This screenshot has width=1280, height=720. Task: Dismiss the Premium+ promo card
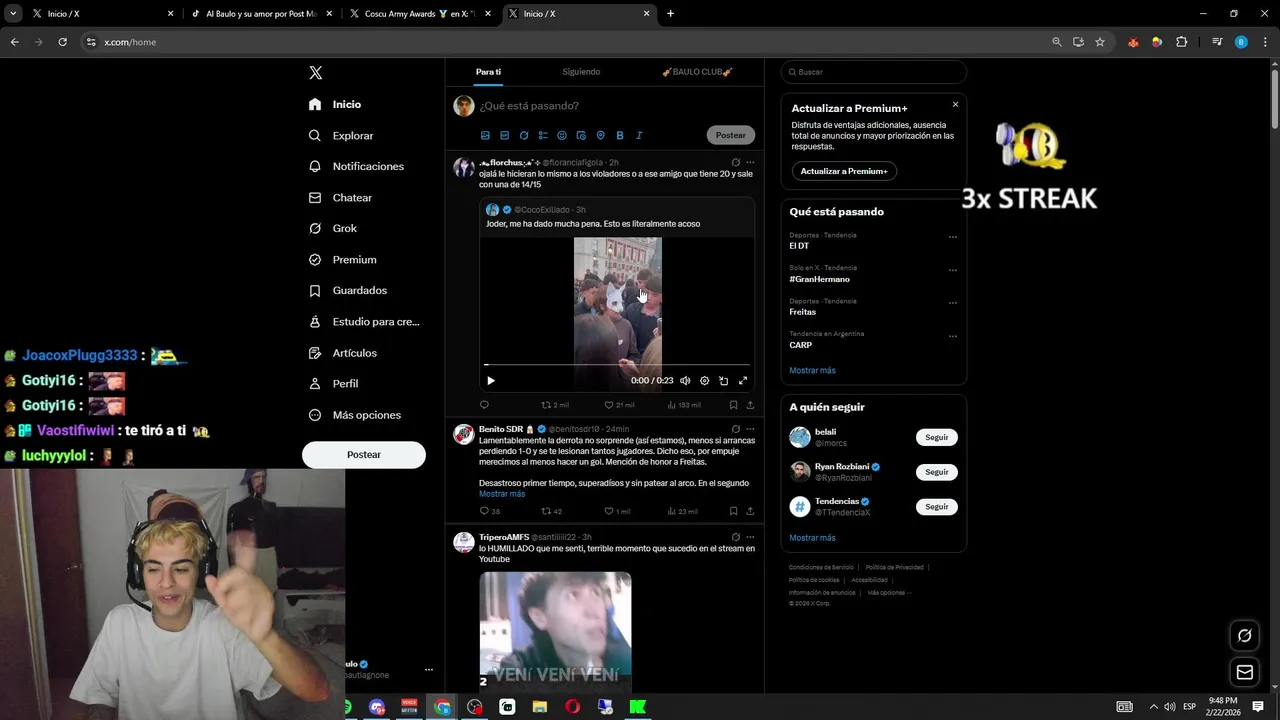(x=955, y=104)
